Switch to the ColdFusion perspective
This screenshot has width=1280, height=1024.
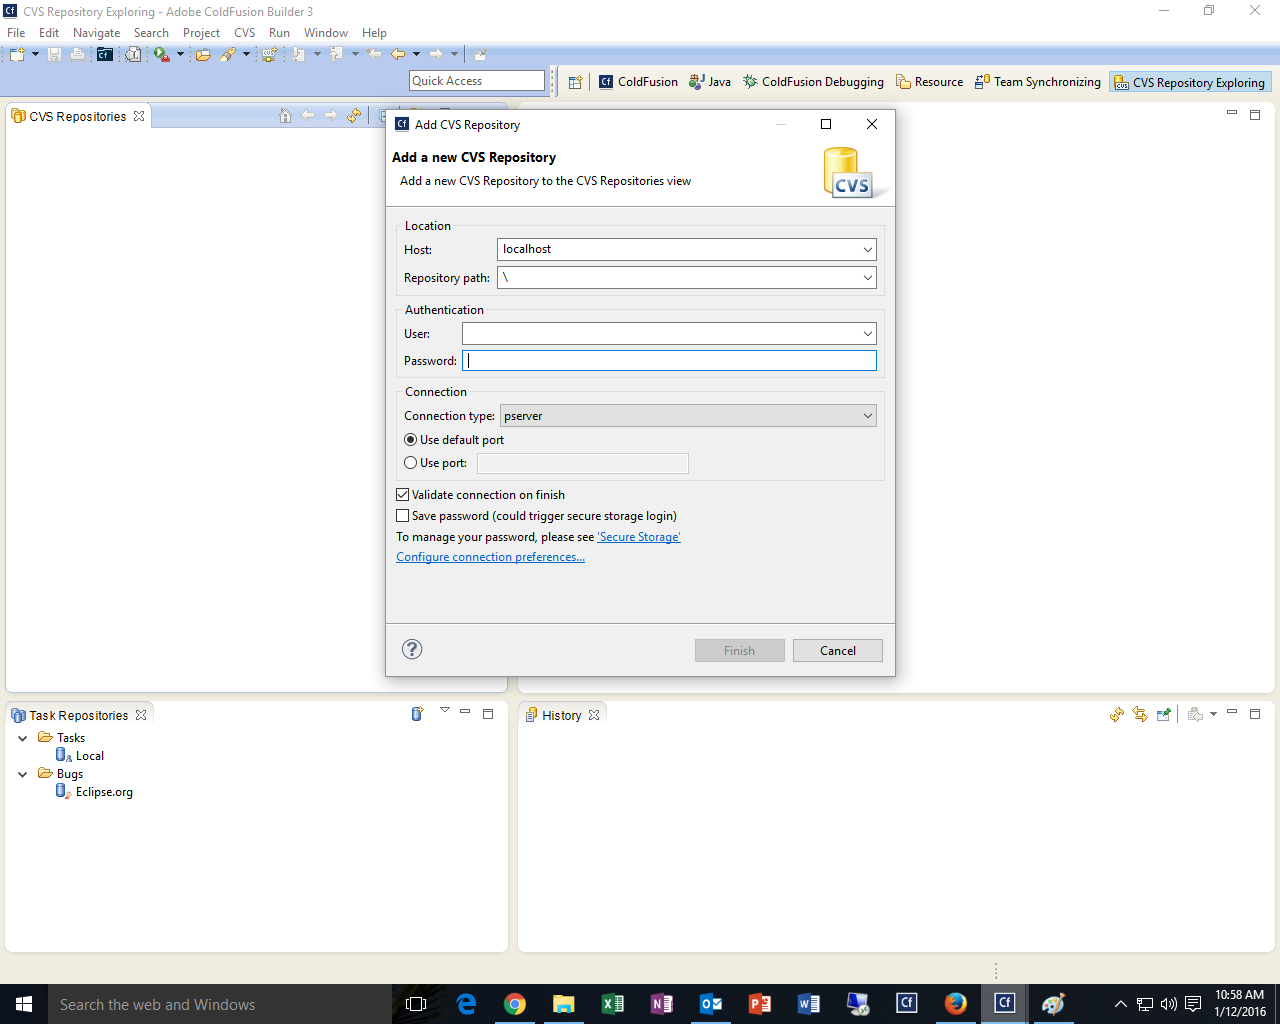(638, 82)
